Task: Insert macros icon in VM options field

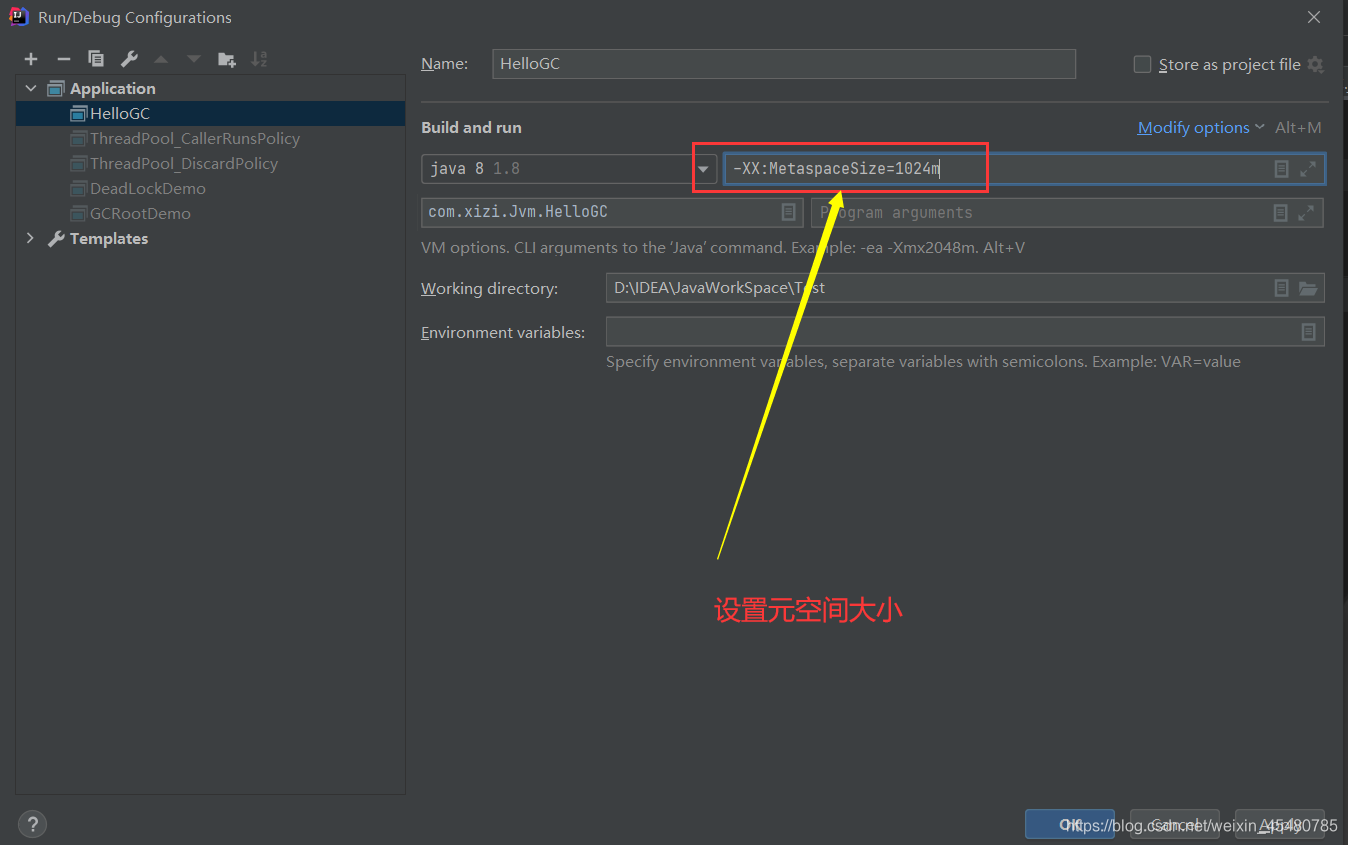Action: tap(1281, 169)
